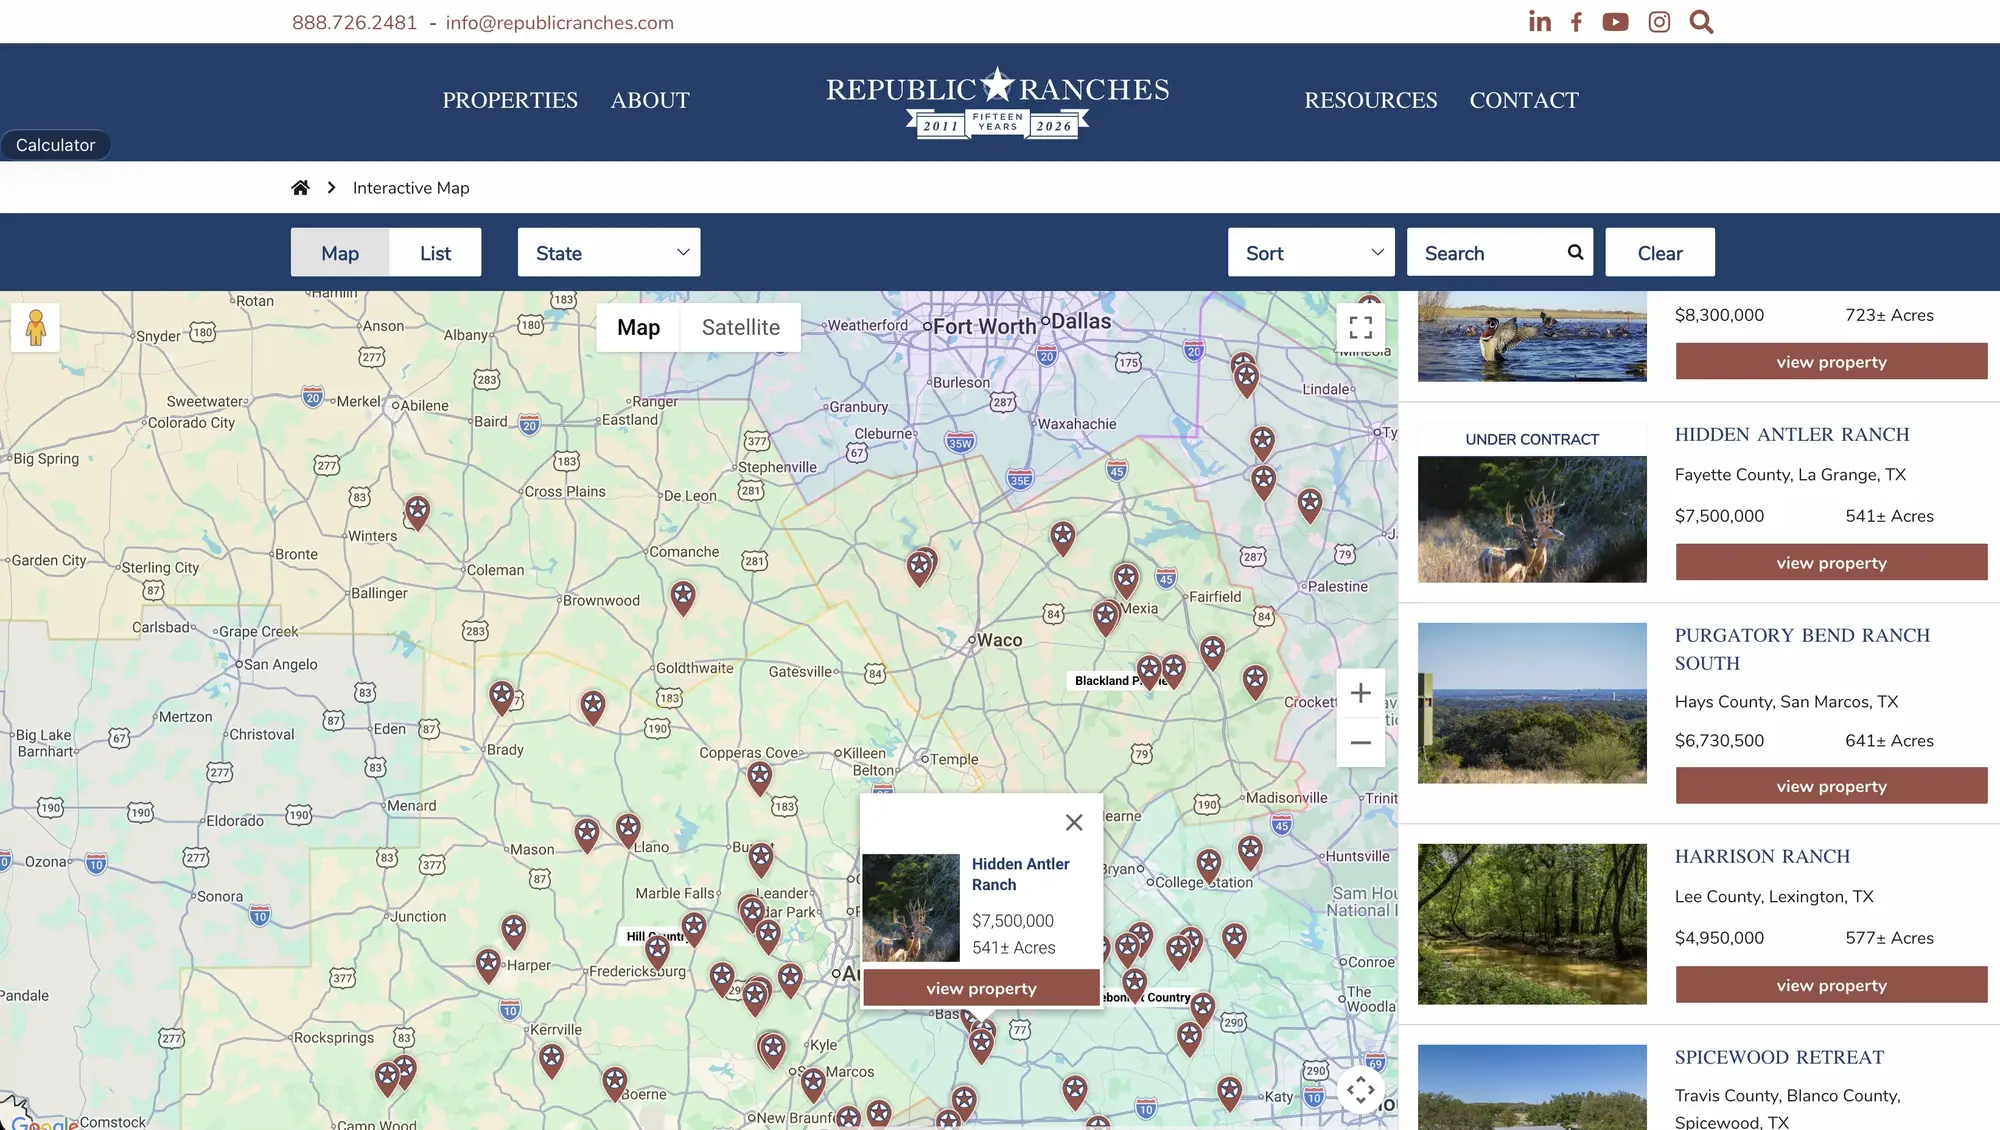This screenshot has height=1130, width=2000.
Task: Open the Harrison Ranch listing title
Action: tap(1762, 856)
